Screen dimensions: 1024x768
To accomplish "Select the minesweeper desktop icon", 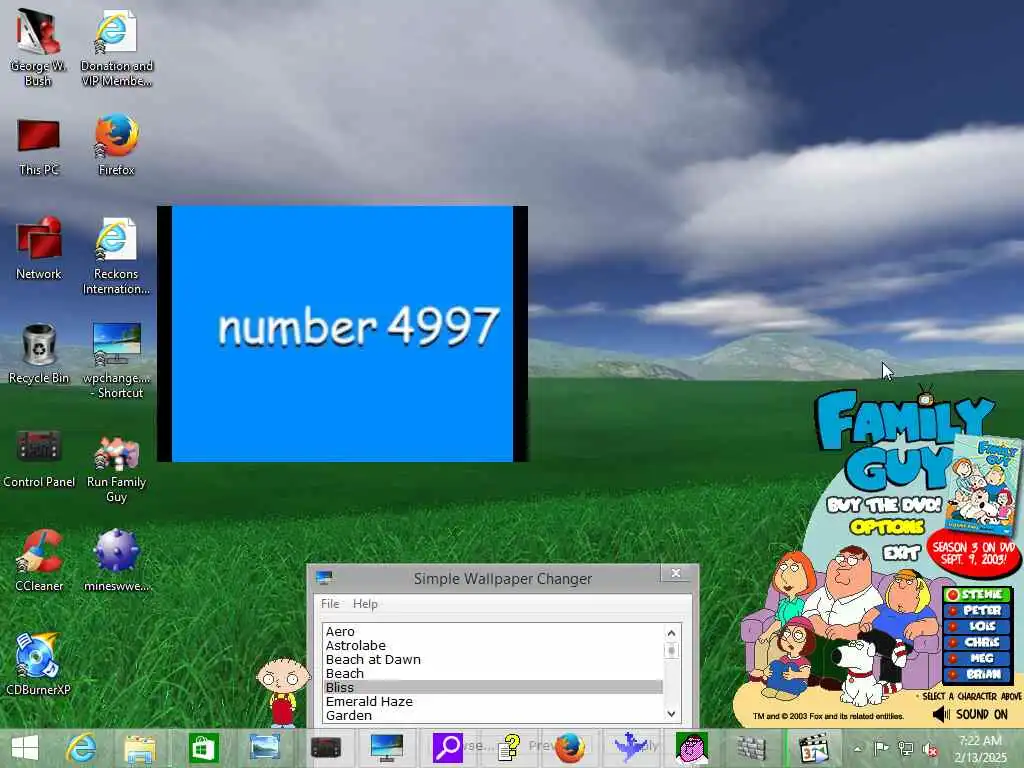I will click(117, 560).
